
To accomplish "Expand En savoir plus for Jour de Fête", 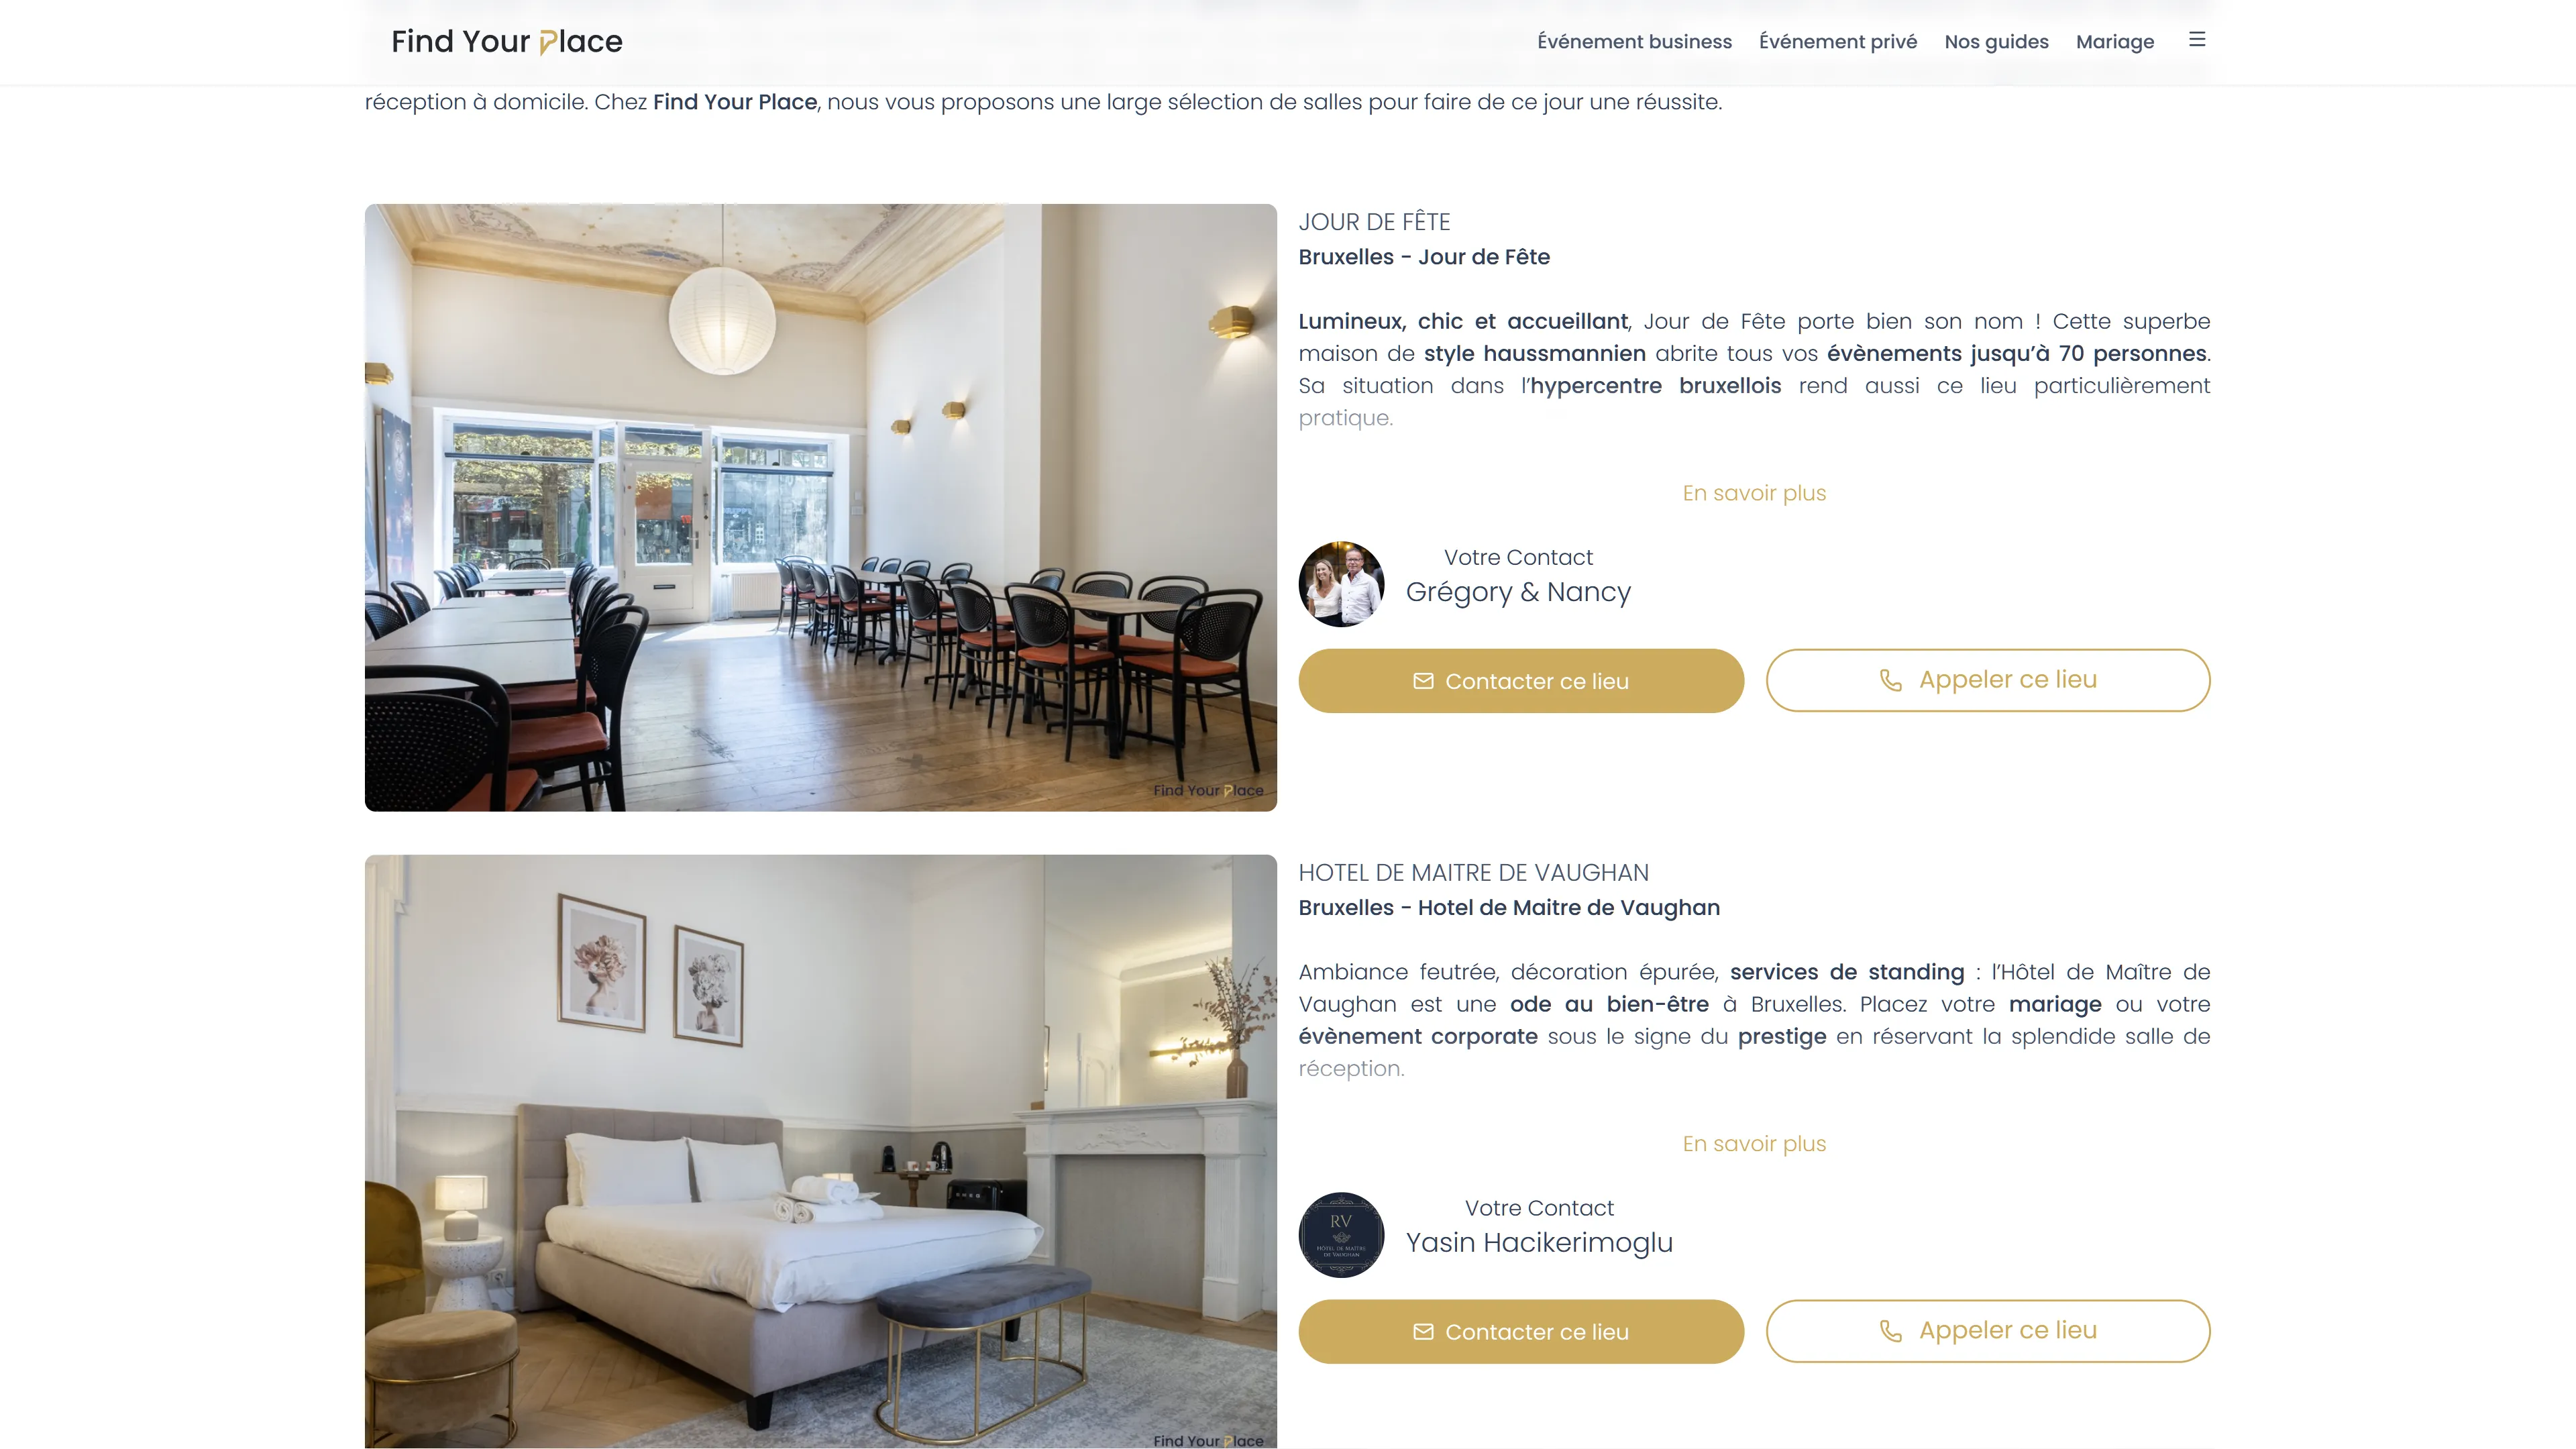I will coord(1754,493).
